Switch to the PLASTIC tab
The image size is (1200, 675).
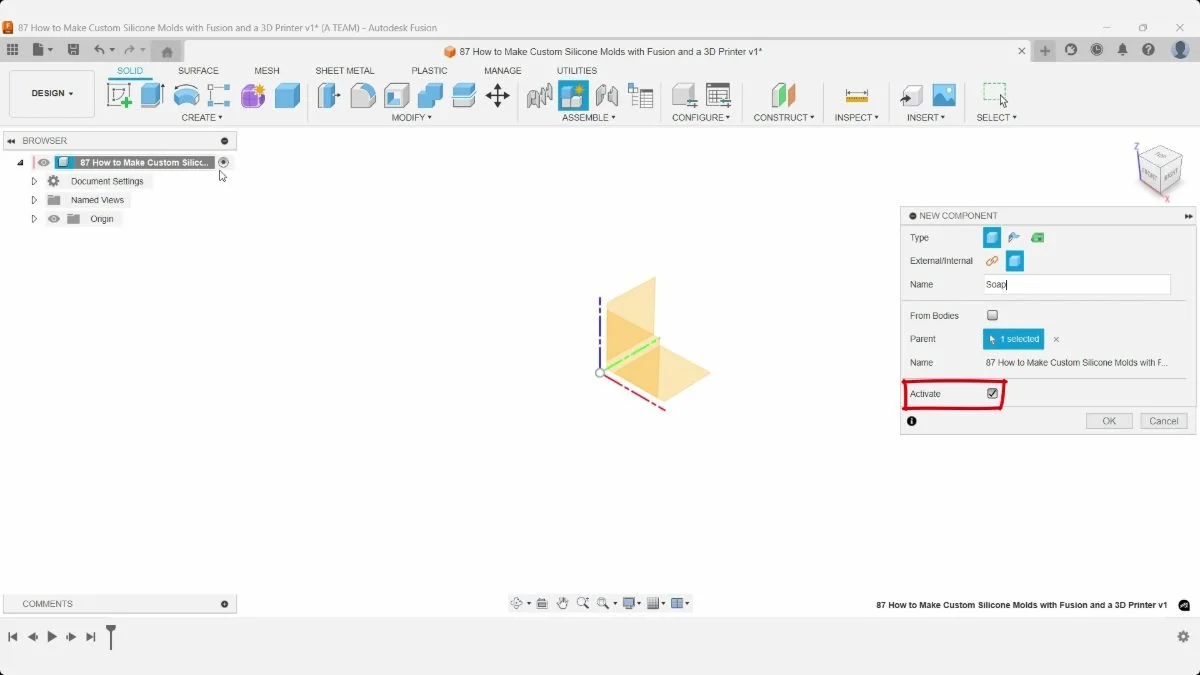click(429, 71)
